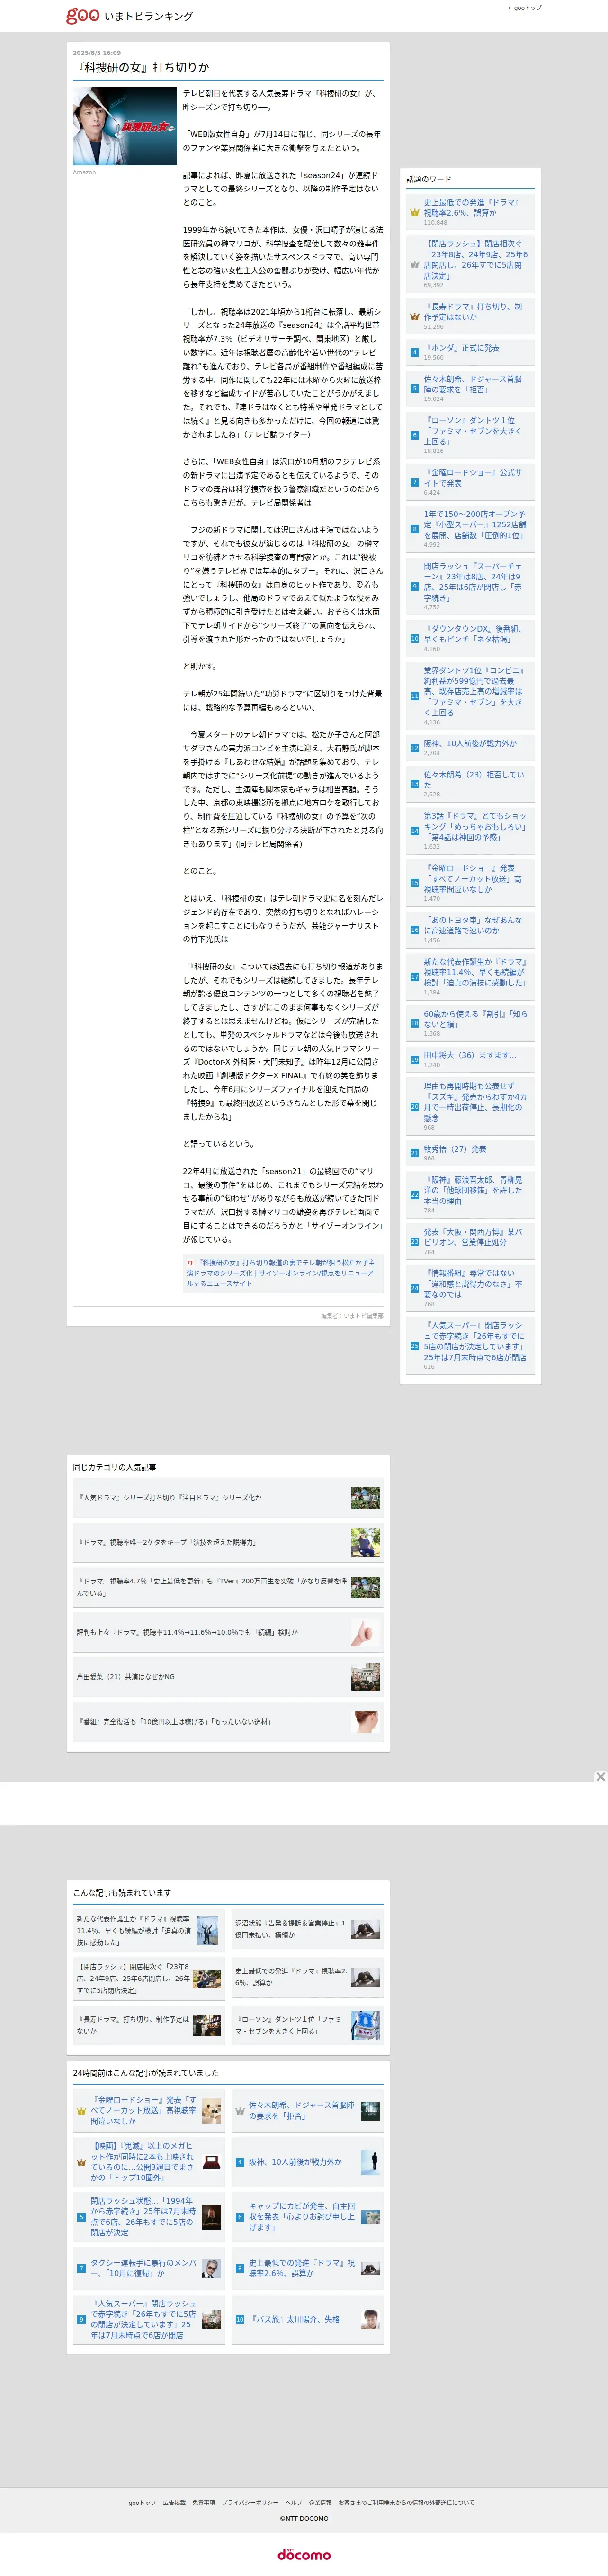Click the docomo logo at page bottom

click(x=304, y=2555)
